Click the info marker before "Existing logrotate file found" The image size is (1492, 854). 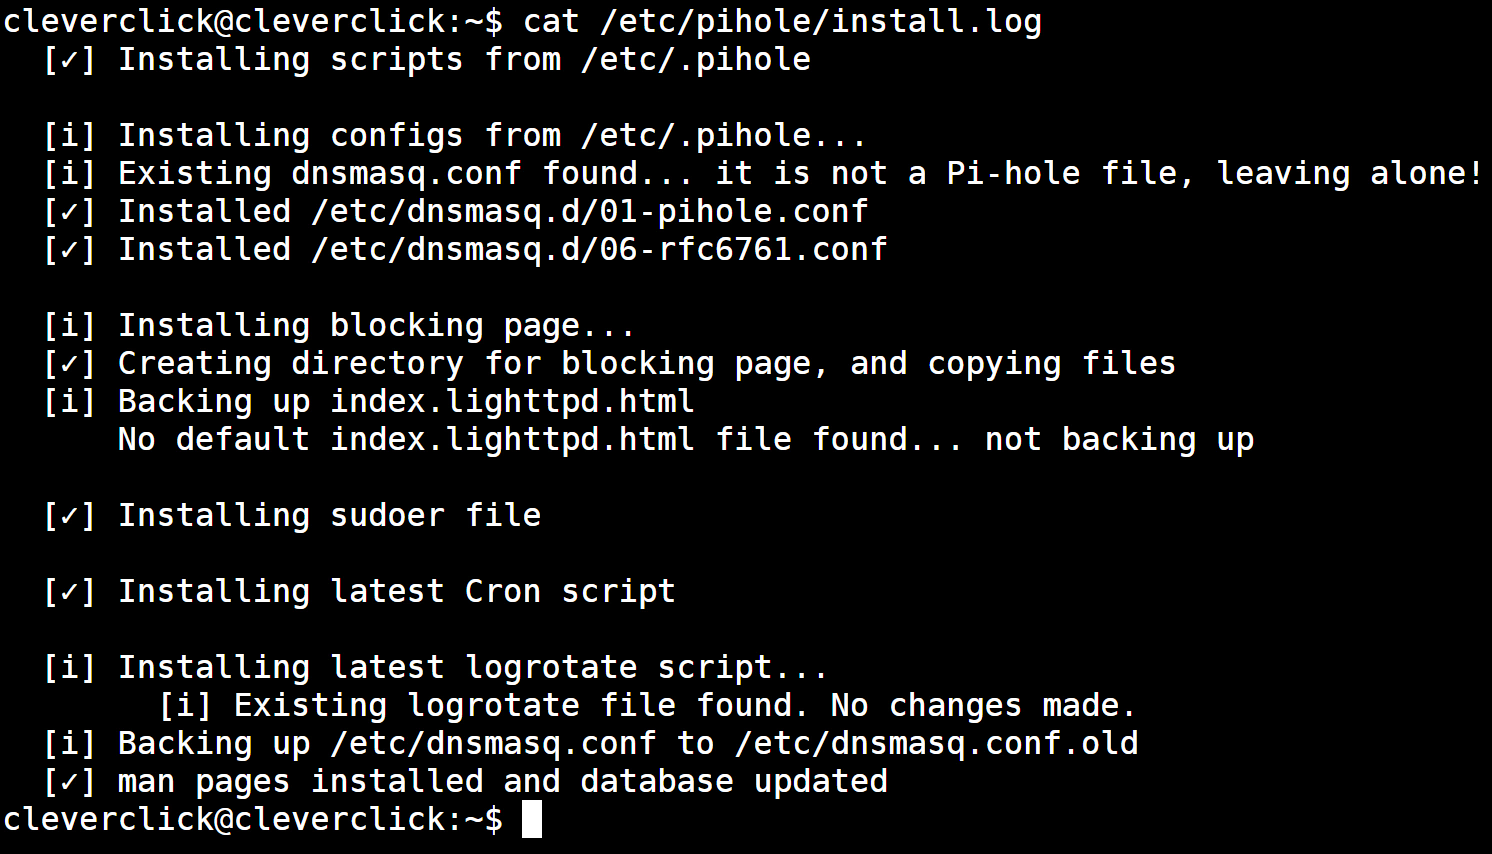(185, 706)
